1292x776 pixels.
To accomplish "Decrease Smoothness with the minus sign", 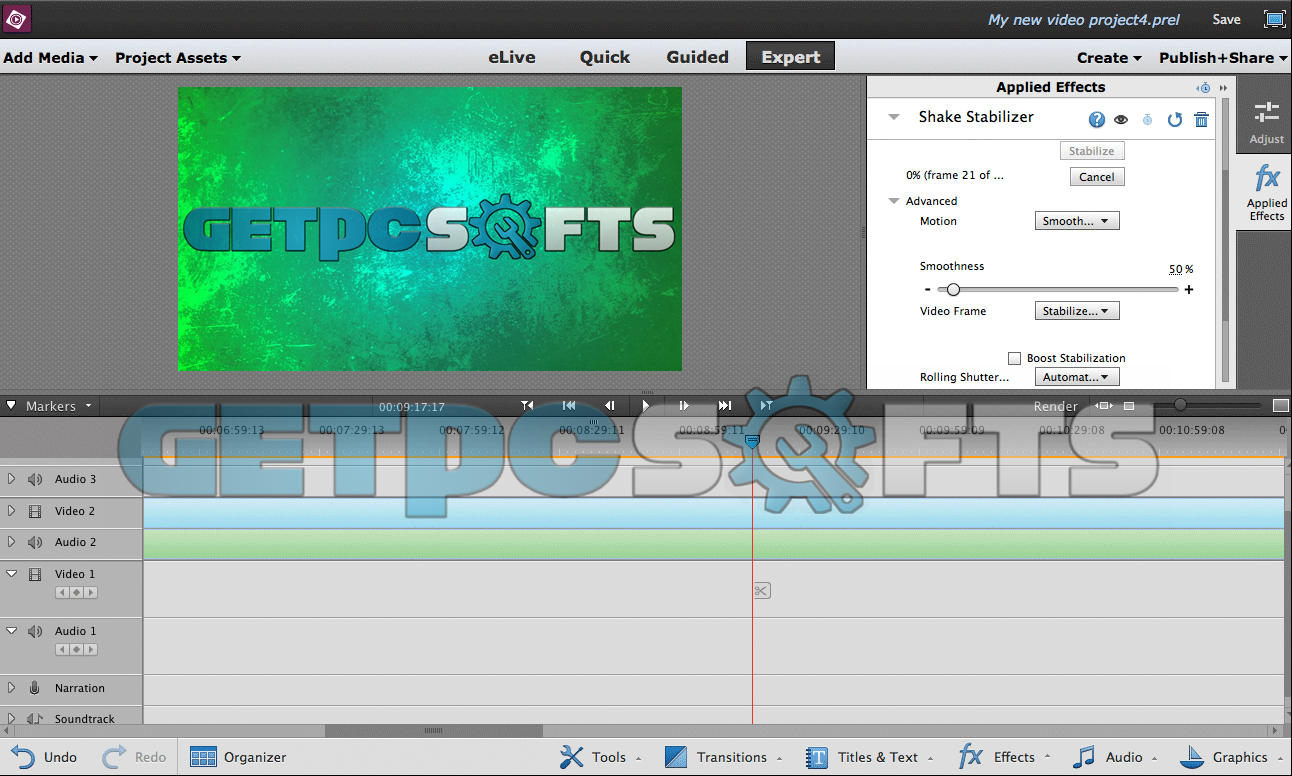I will point(928,290).
